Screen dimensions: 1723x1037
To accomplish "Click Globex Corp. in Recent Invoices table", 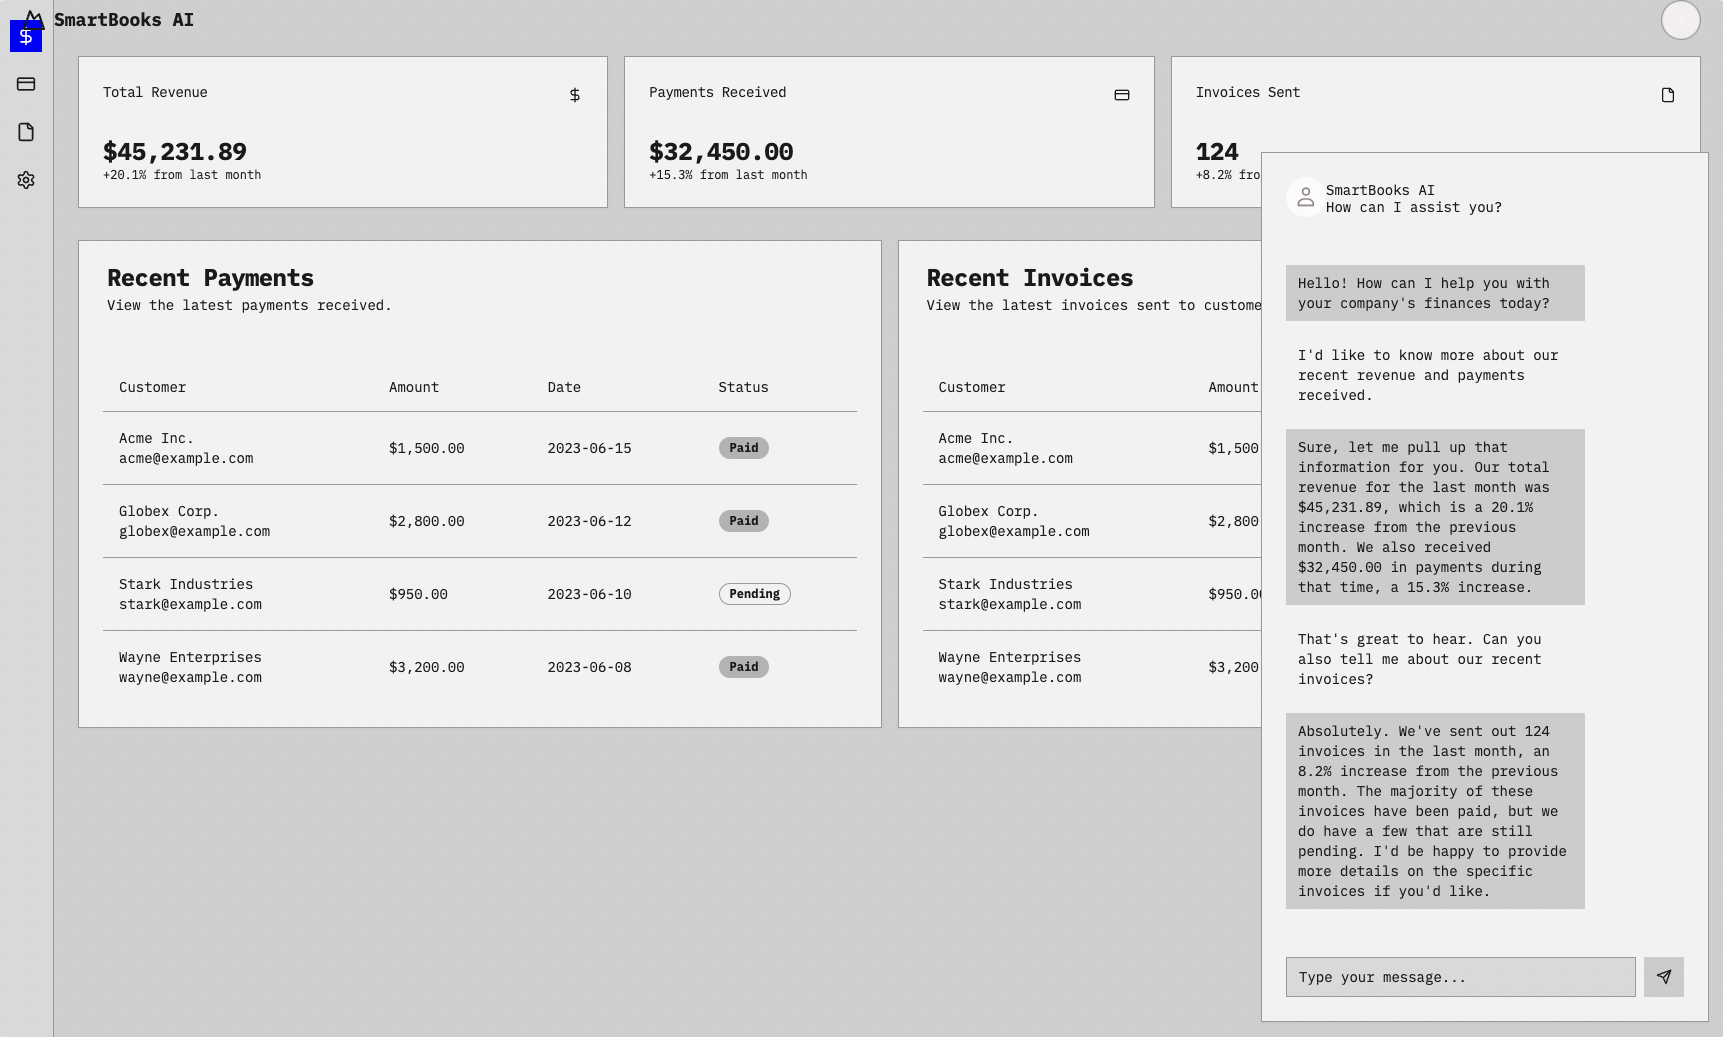I will pos(988,511).
